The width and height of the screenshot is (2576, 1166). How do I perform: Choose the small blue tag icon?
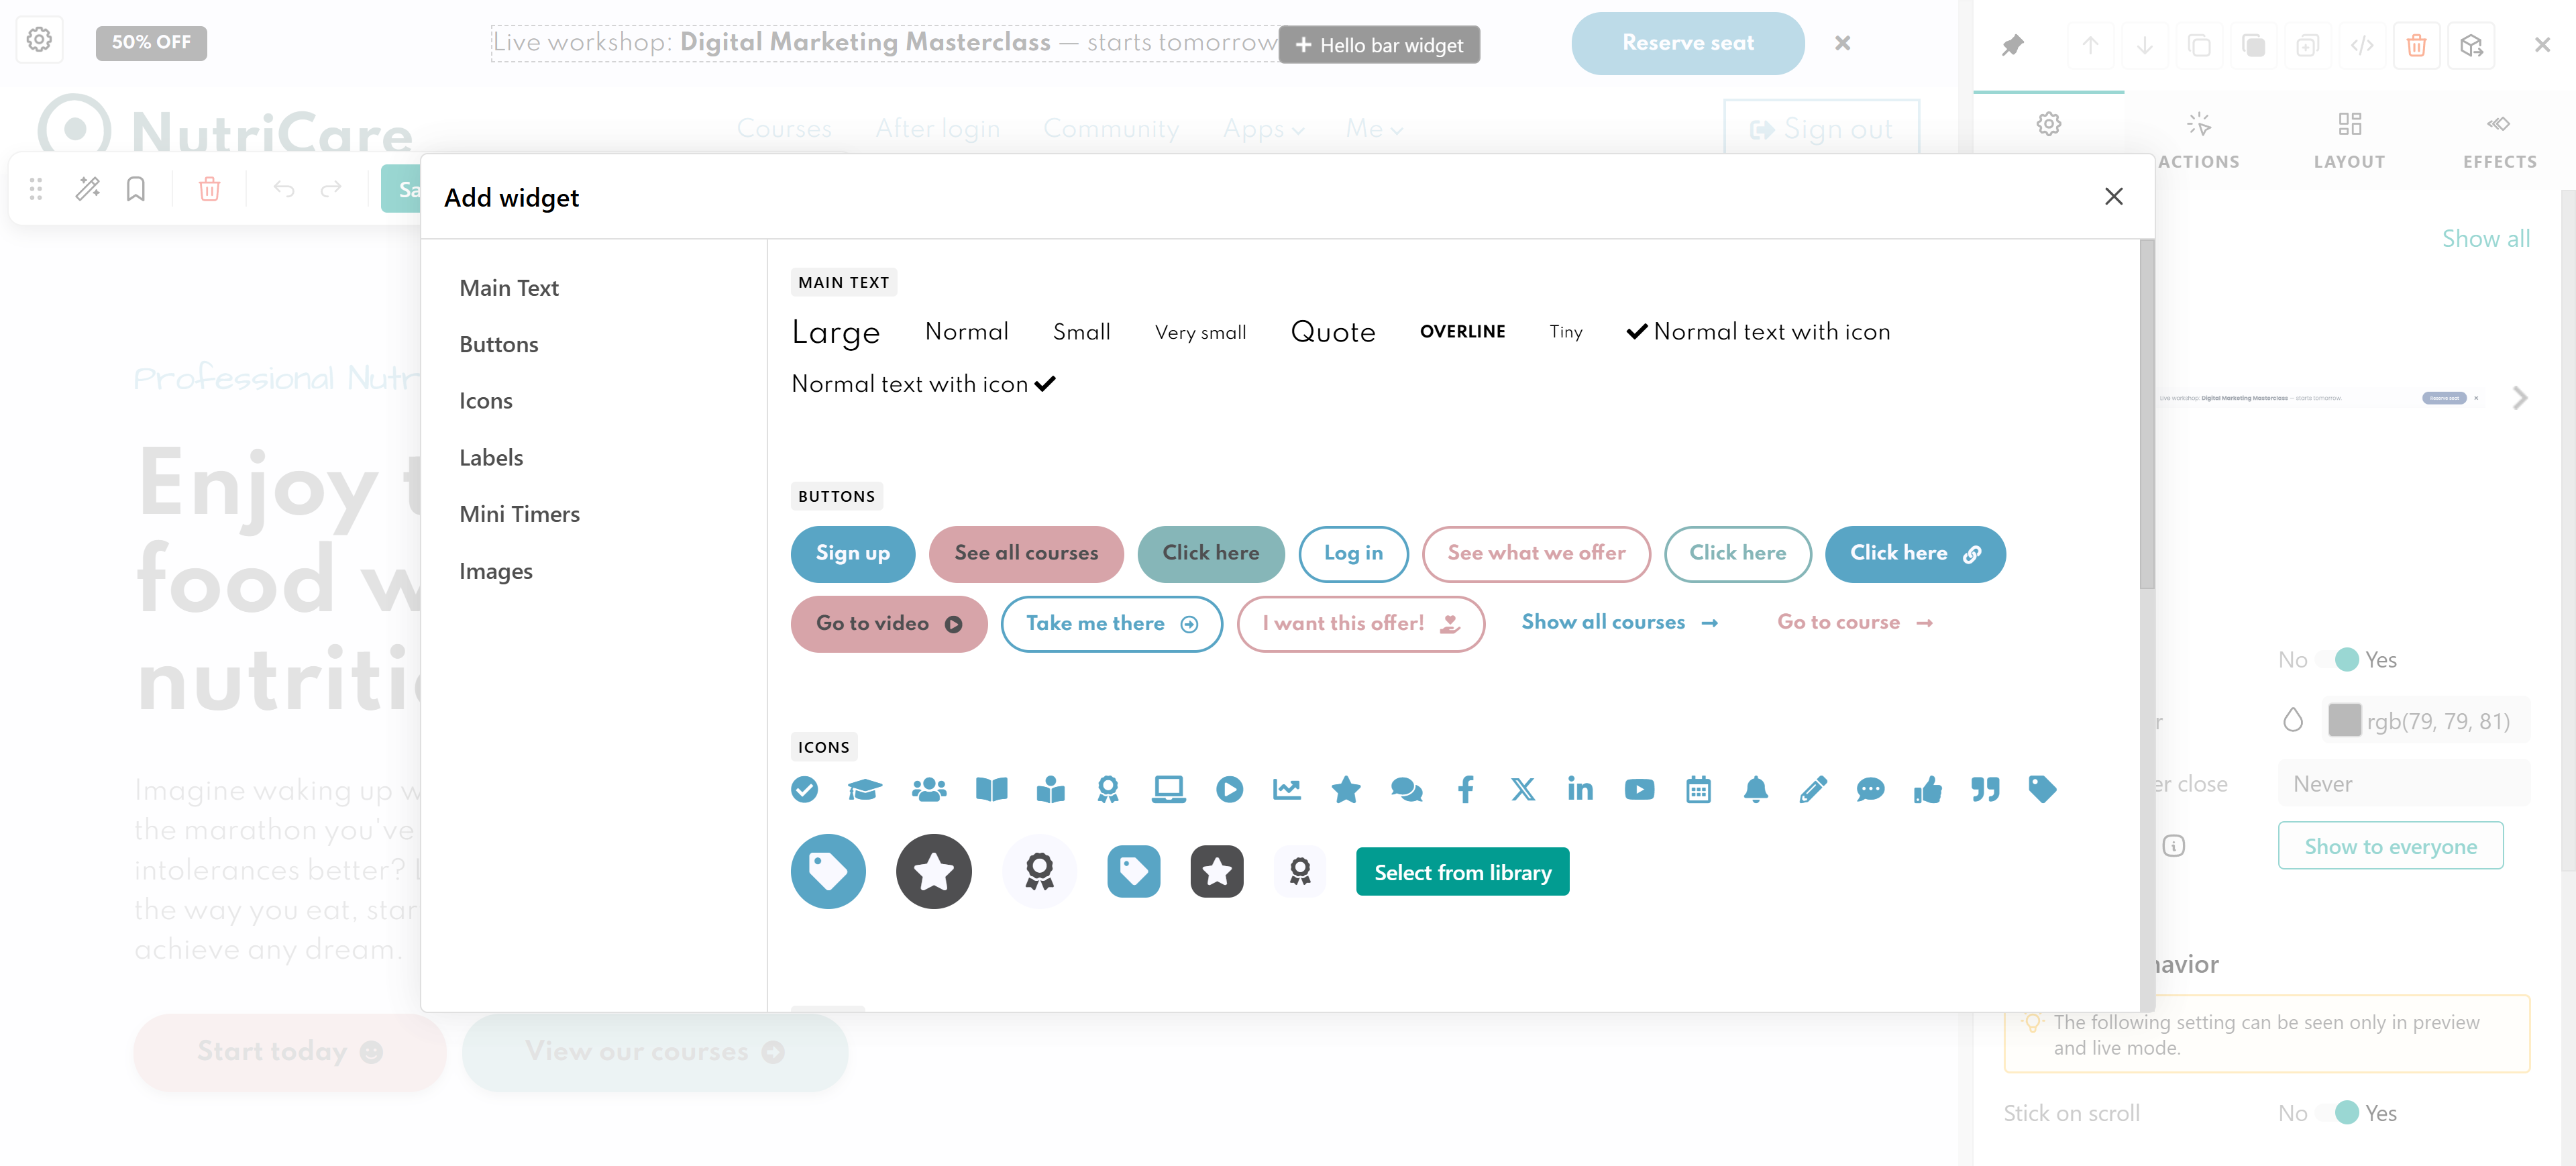(x=2042, y=789)
